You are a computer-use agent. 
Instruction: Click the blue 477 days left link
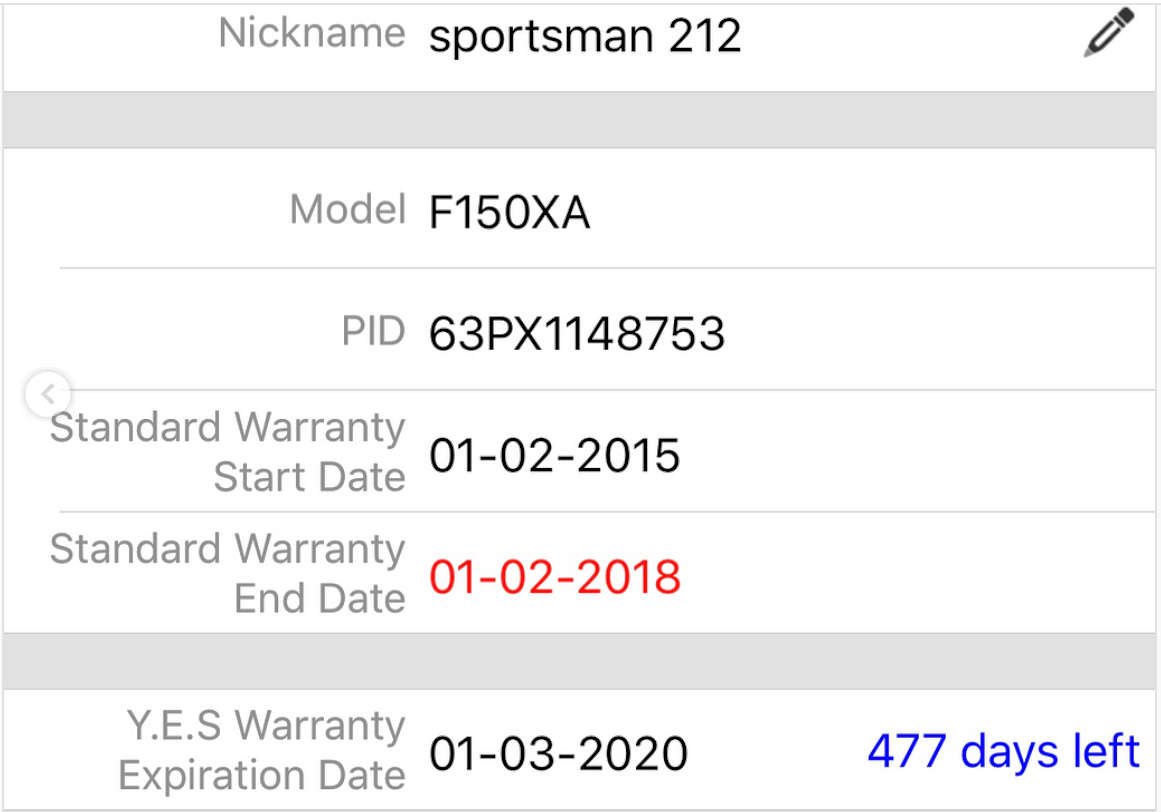1003,751
